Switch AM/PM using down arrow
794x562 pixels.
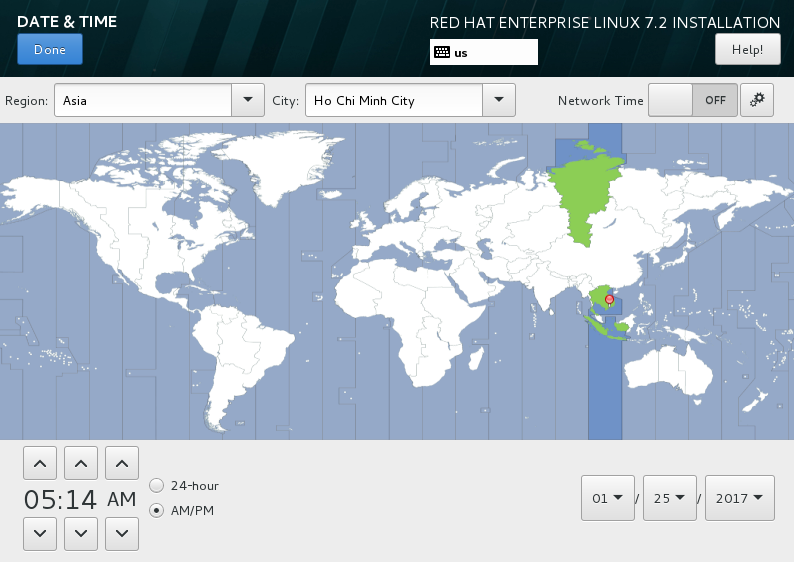tap(122, 533)
